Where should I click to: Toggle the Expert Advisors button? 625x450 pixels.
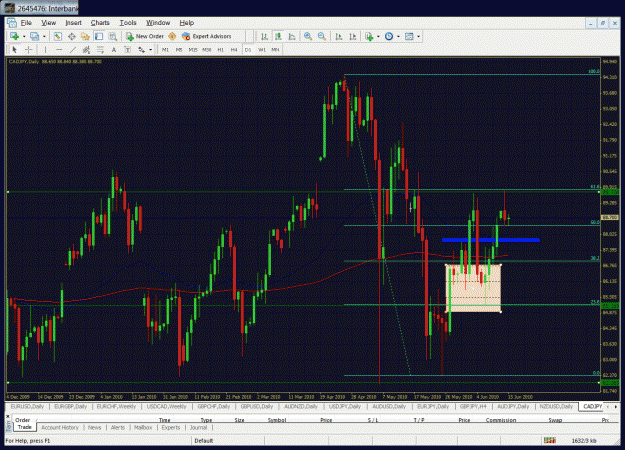tap(206, 36)
